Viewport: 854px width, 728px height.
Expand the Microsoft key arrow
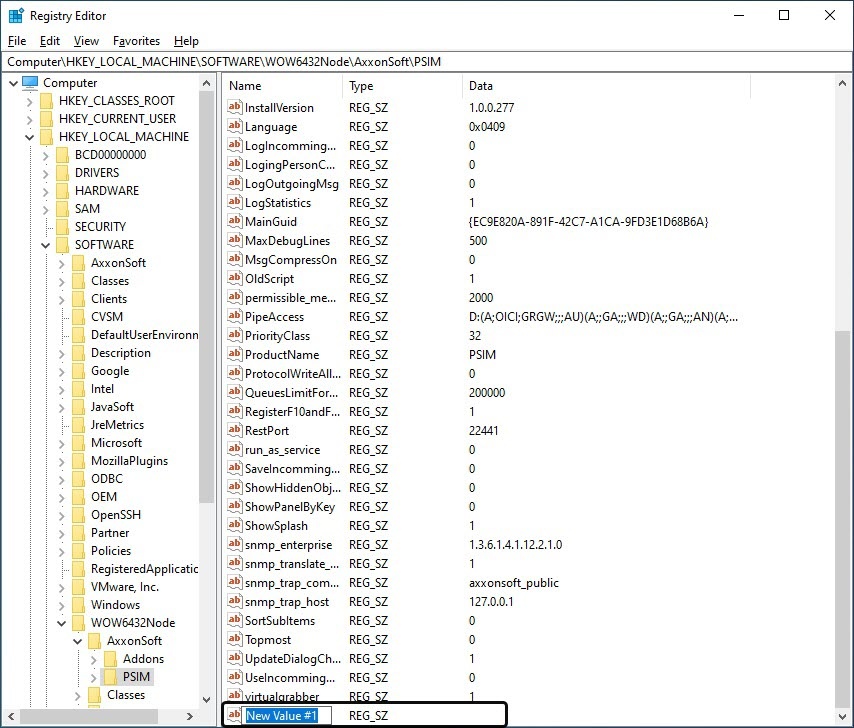pos(62,443)
